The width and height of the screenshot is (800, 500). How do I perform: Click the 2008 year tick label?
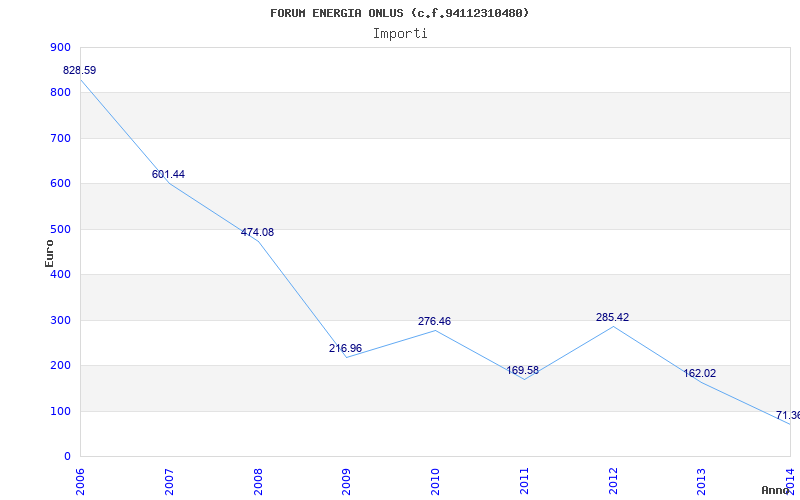pos(258,481)
